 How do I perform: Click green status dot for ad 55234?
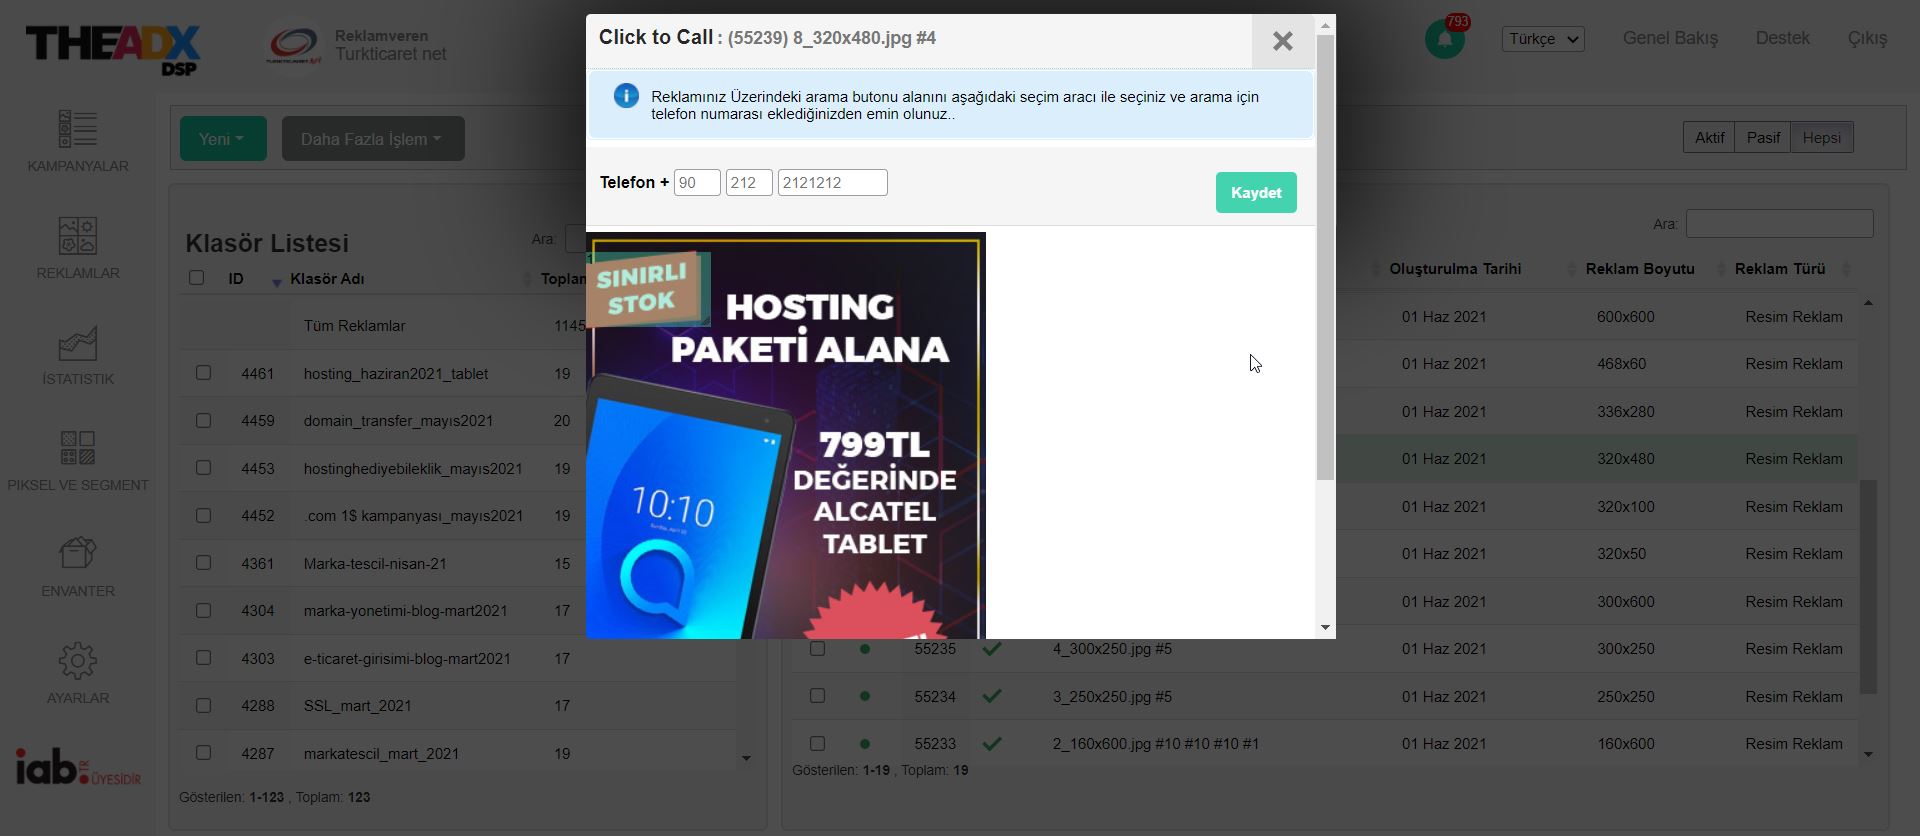tap(865, 696)
